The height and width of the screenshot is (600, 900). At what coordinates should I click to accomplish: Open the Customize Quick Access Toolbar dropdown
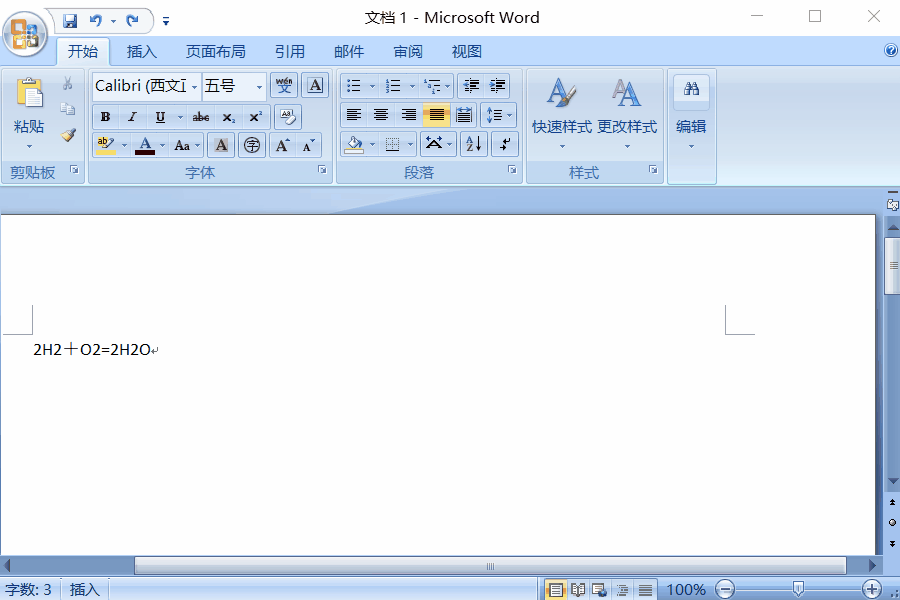coord(166,22)
